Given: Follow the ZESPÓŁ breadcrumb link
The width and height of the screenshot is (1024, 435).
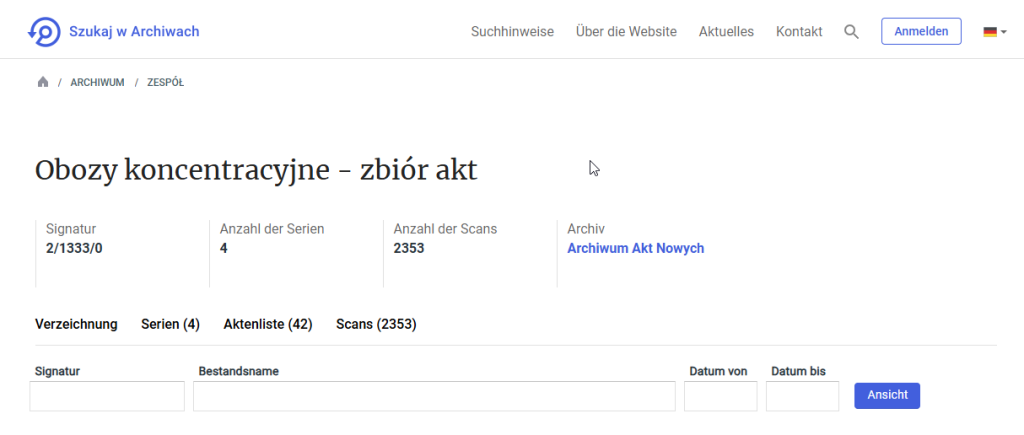Looking at the screenshot, I should click(165, 83).
